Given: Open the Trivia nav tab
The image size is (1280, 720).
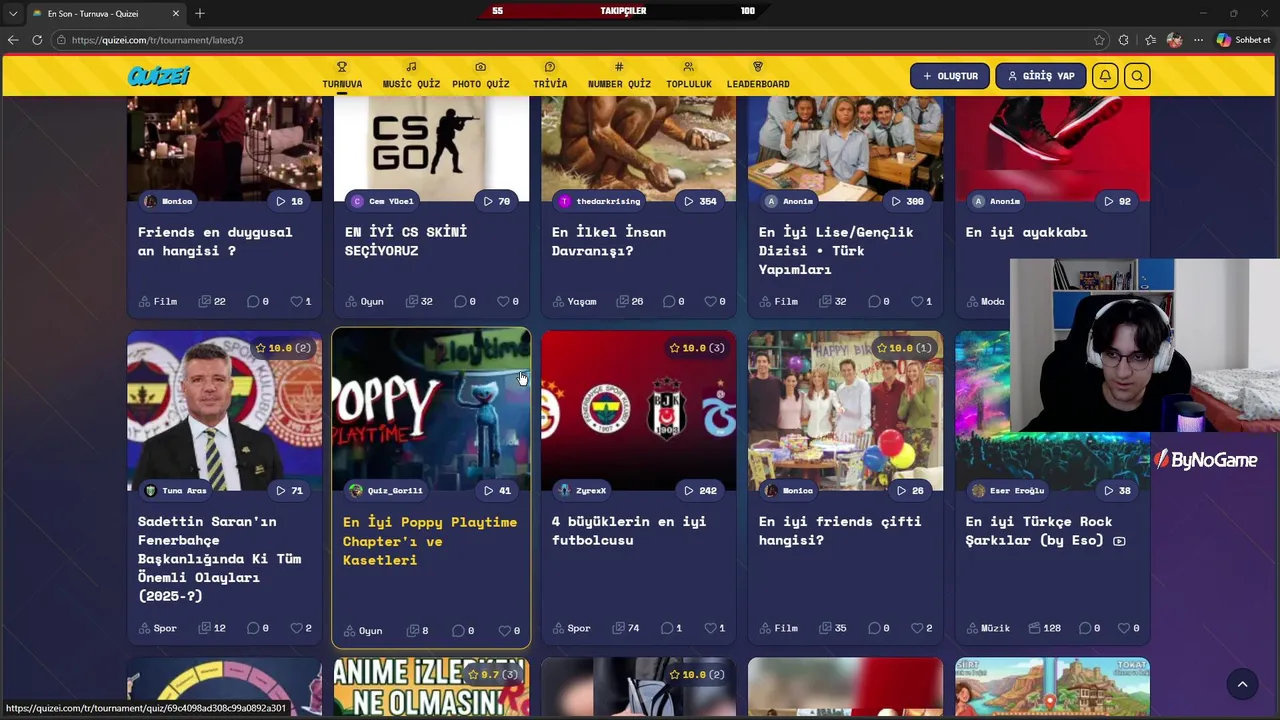Looking at the screenshot, I should pyautogui.click(x=550, y=76).
